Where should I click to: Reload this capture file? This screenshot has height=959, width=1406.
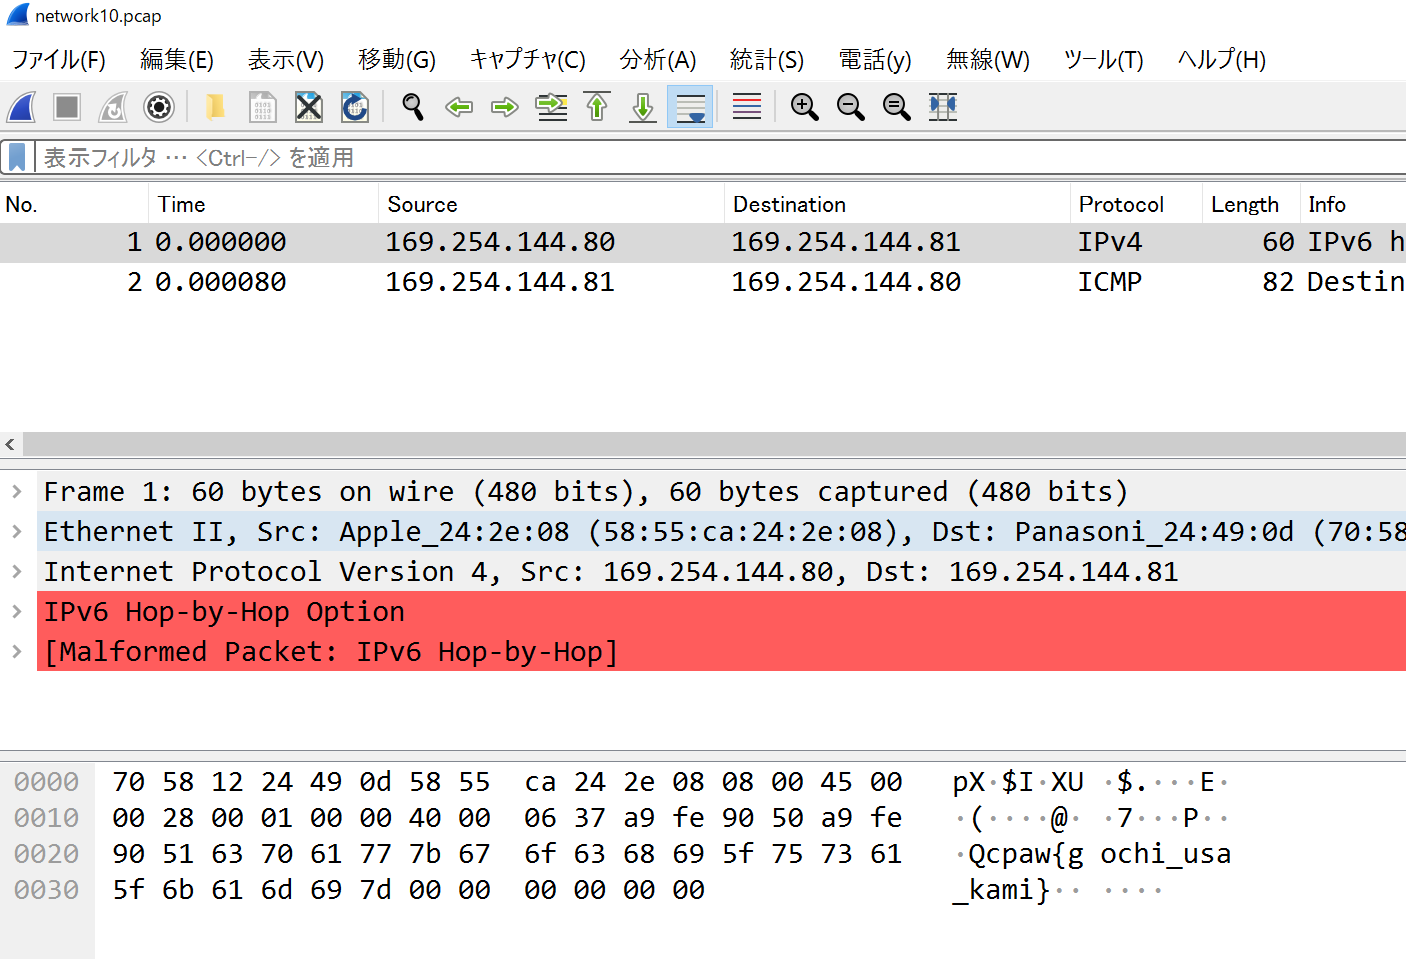pos(355,107)
